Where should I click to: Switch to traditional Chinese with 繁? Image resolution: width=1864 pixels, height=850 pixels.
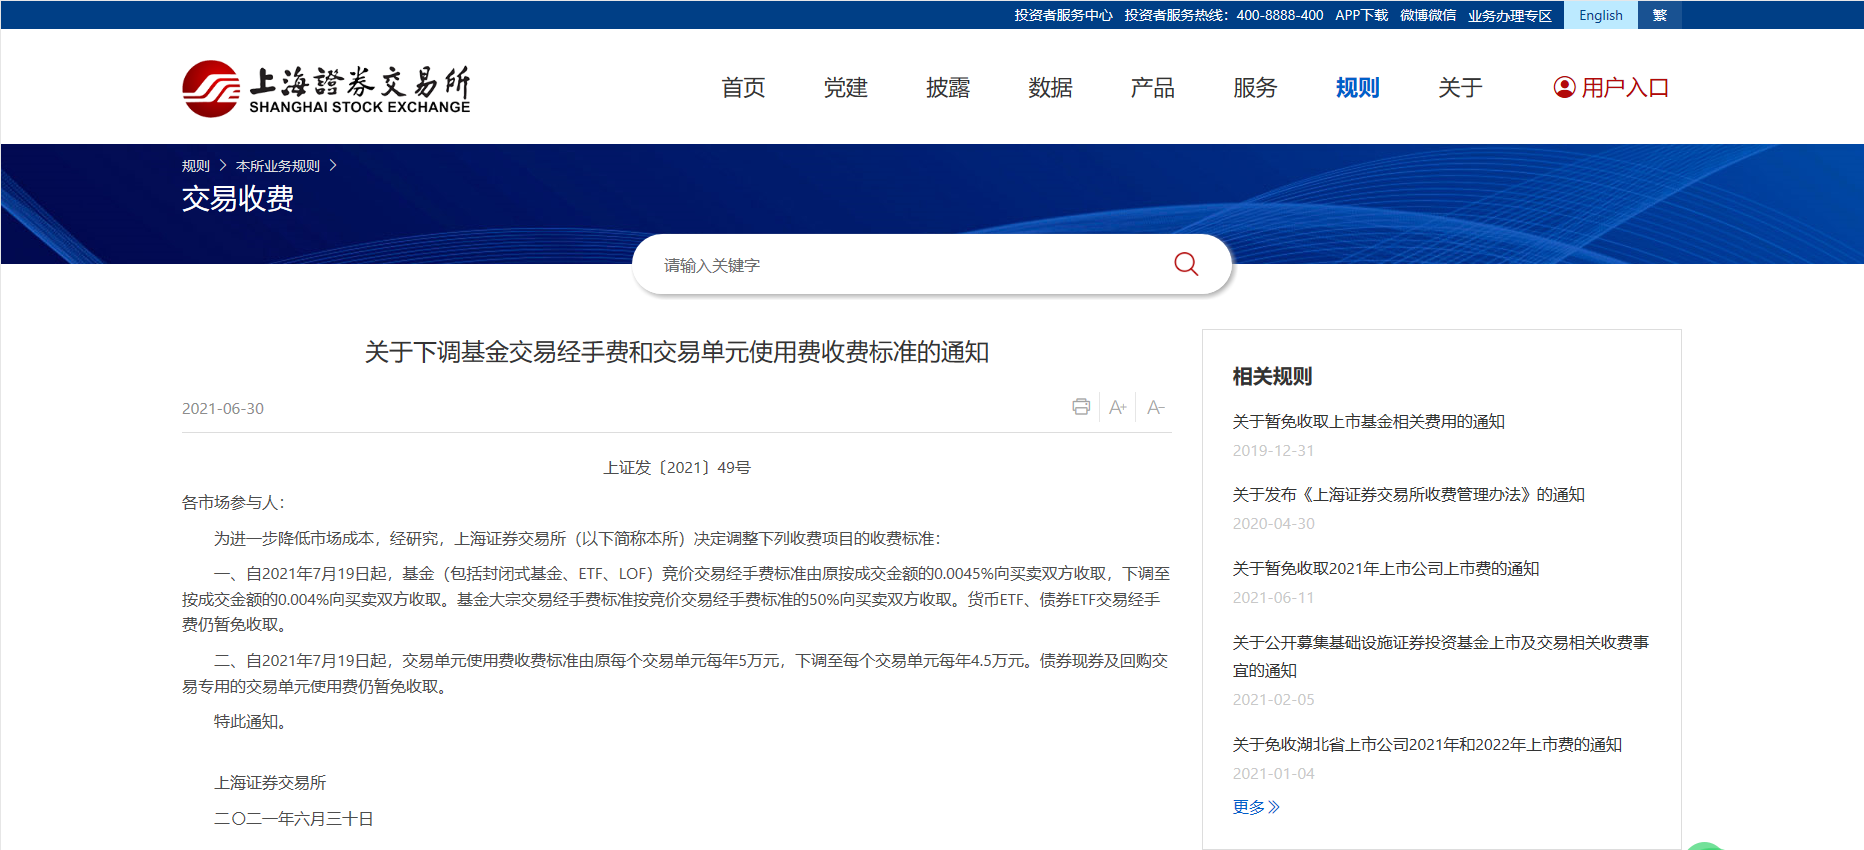pos(1659,15)
